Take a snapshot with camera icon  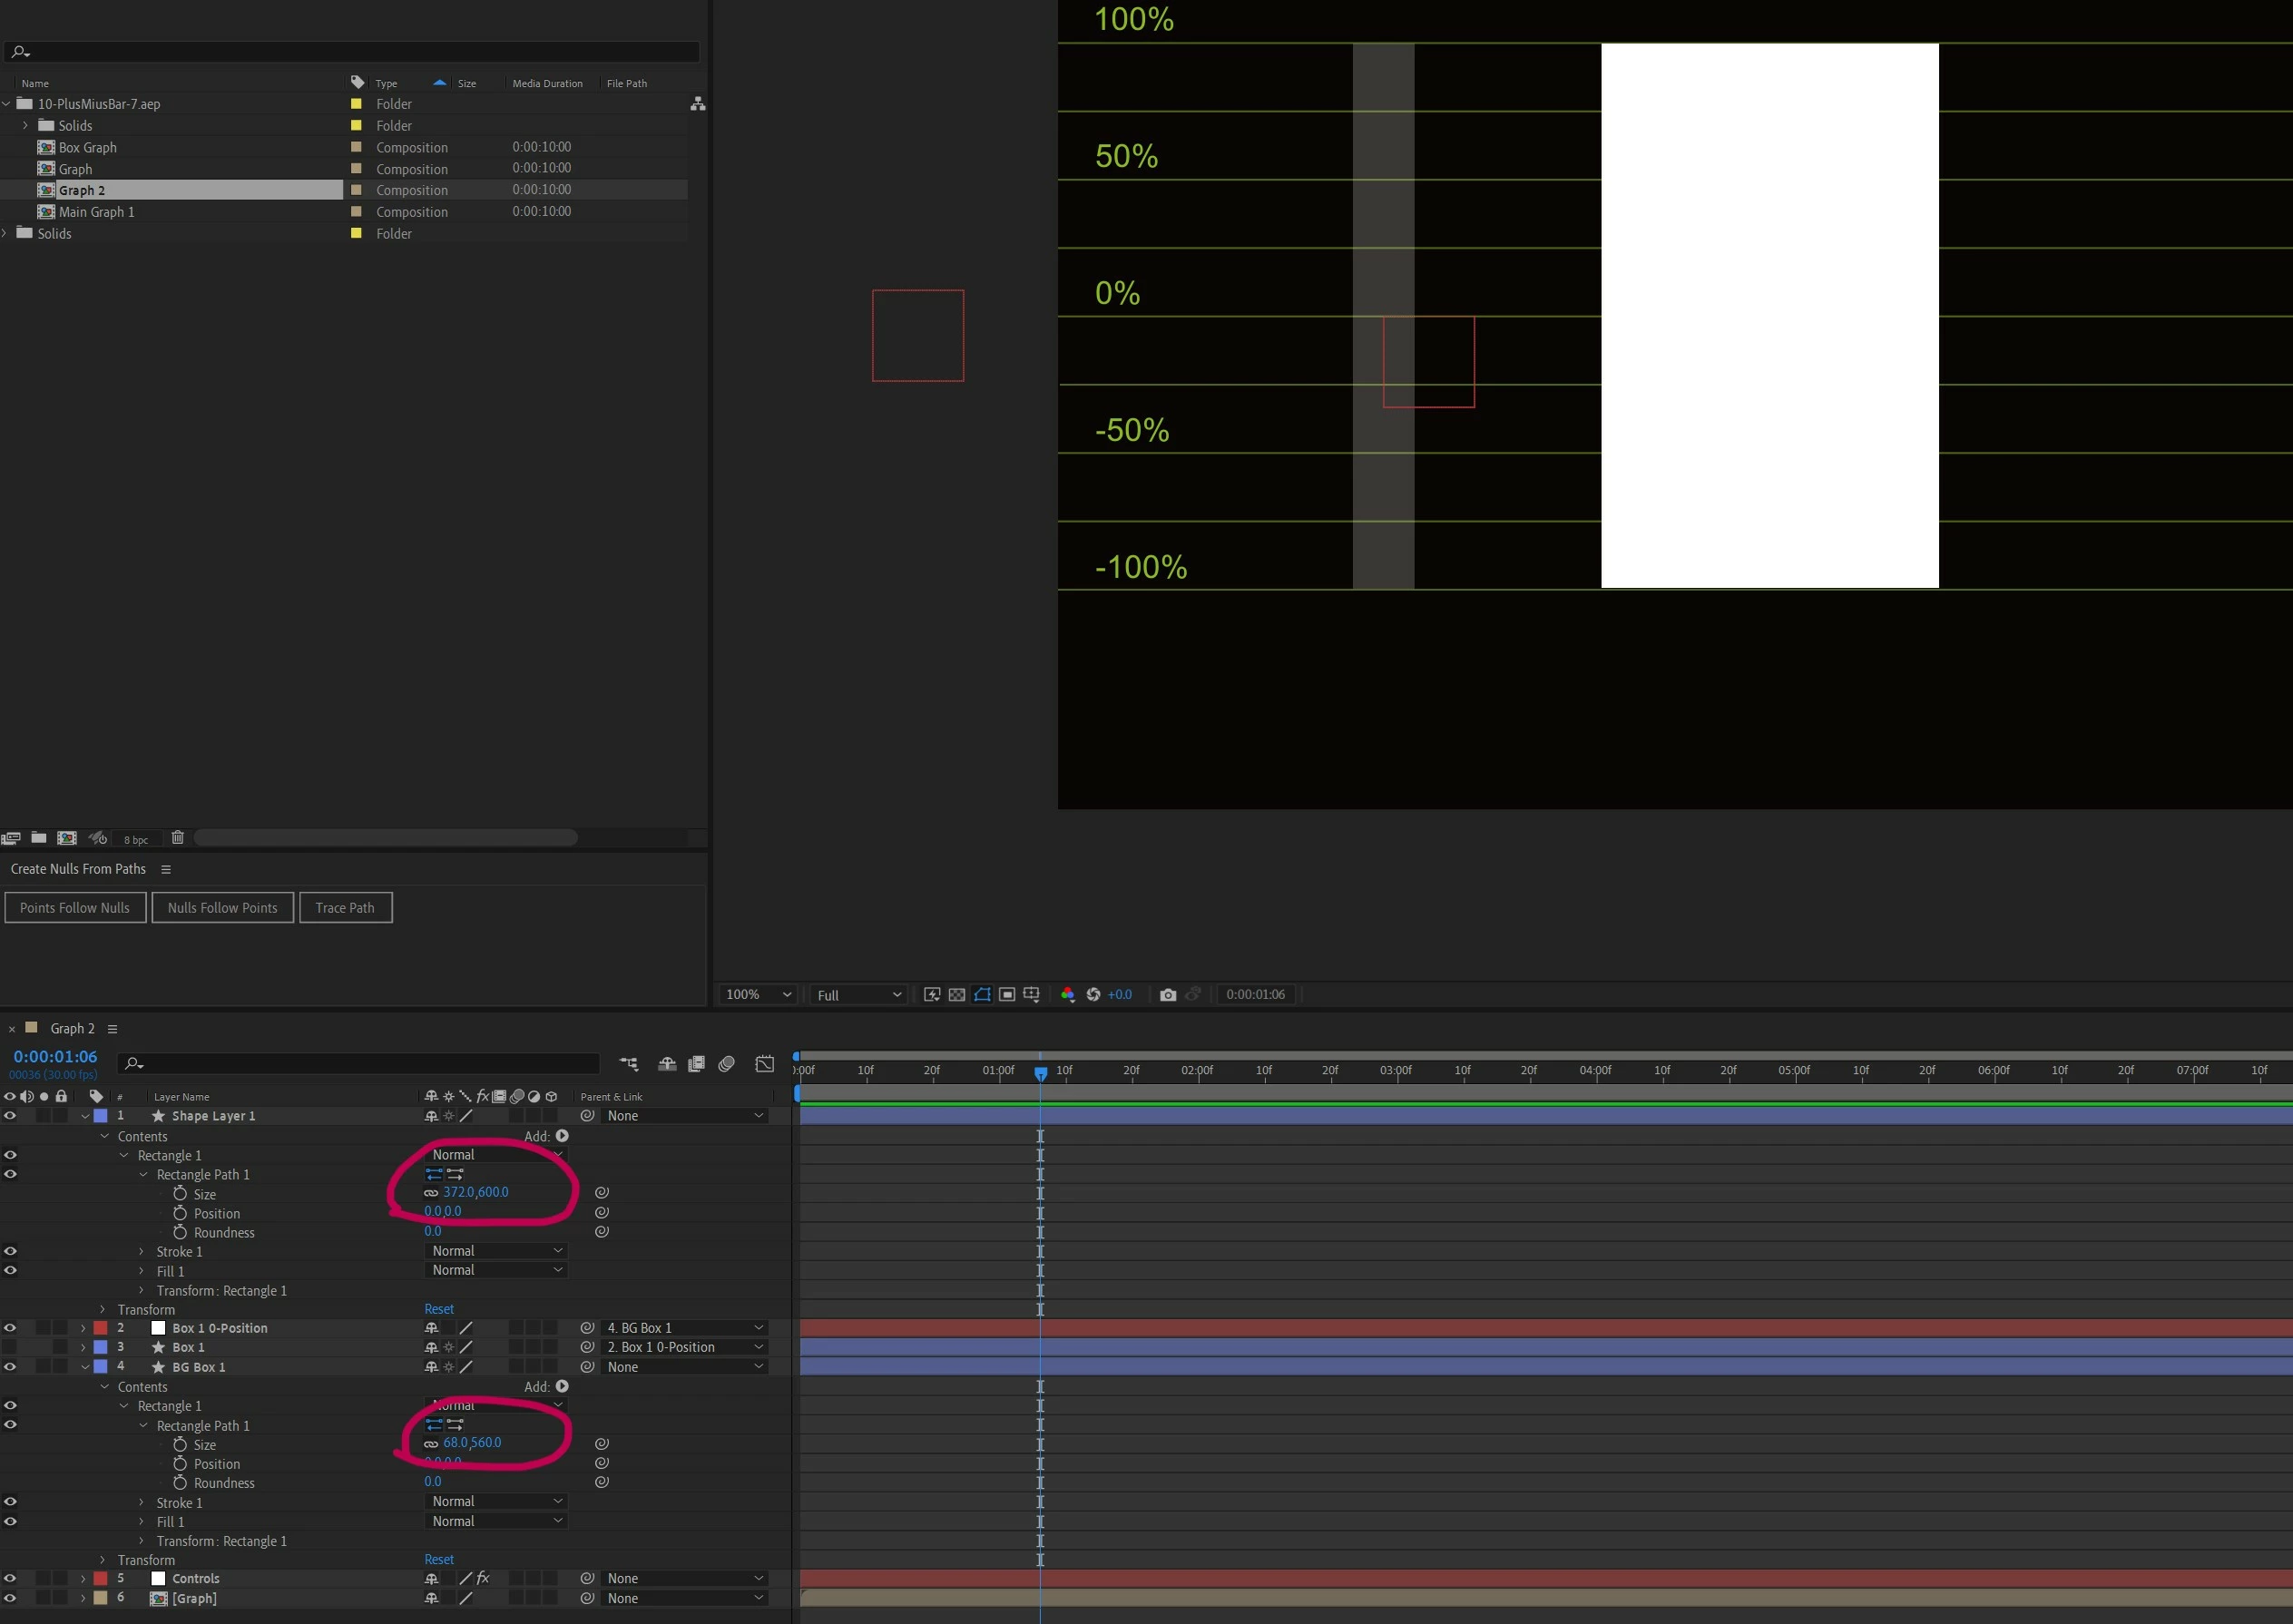click(1167, 994)
